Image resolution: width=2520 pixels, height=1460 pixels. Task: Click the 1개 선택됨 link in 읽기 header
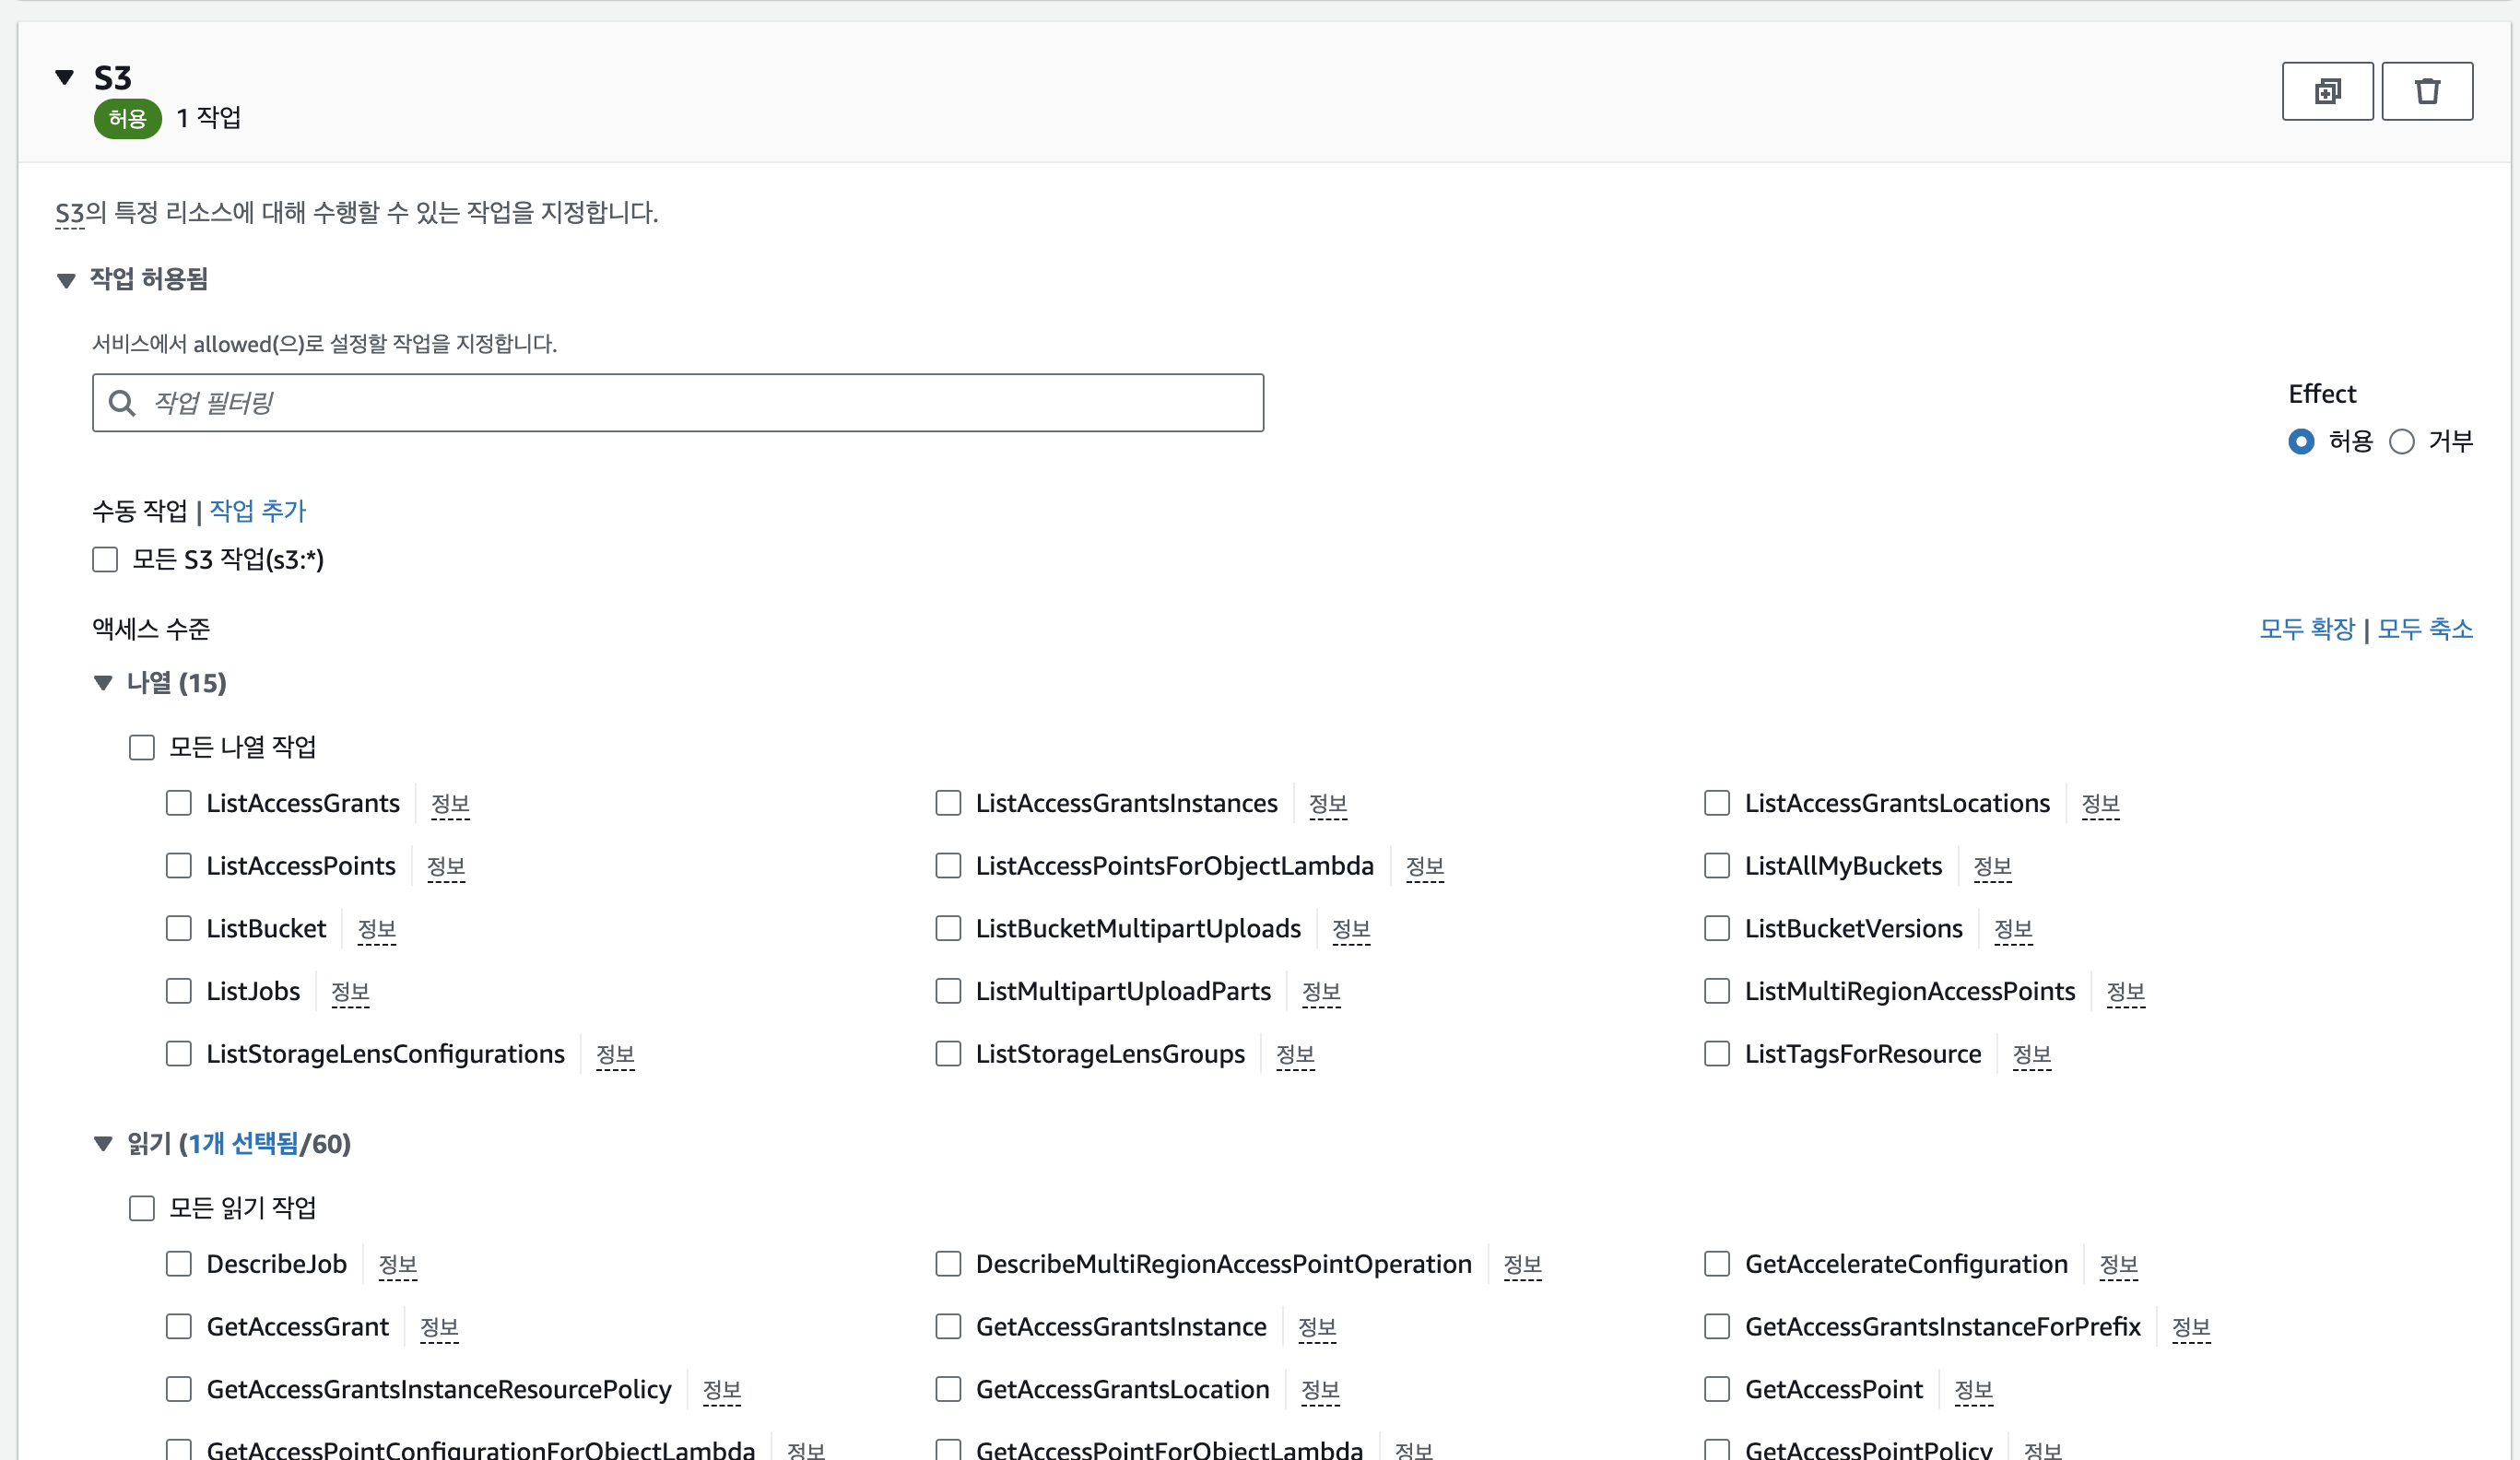pyautogui.click(x=243, y=1143)
